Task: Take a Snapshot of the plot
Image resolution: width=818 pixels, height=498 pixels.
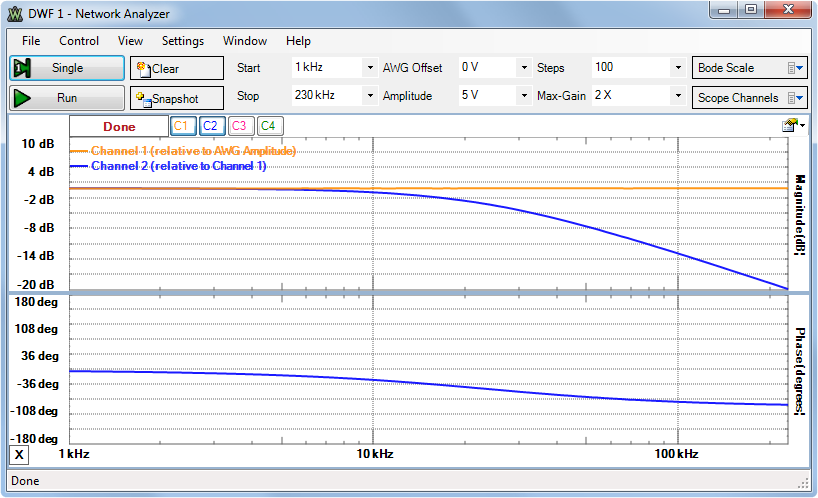Action: coord(177,98)
